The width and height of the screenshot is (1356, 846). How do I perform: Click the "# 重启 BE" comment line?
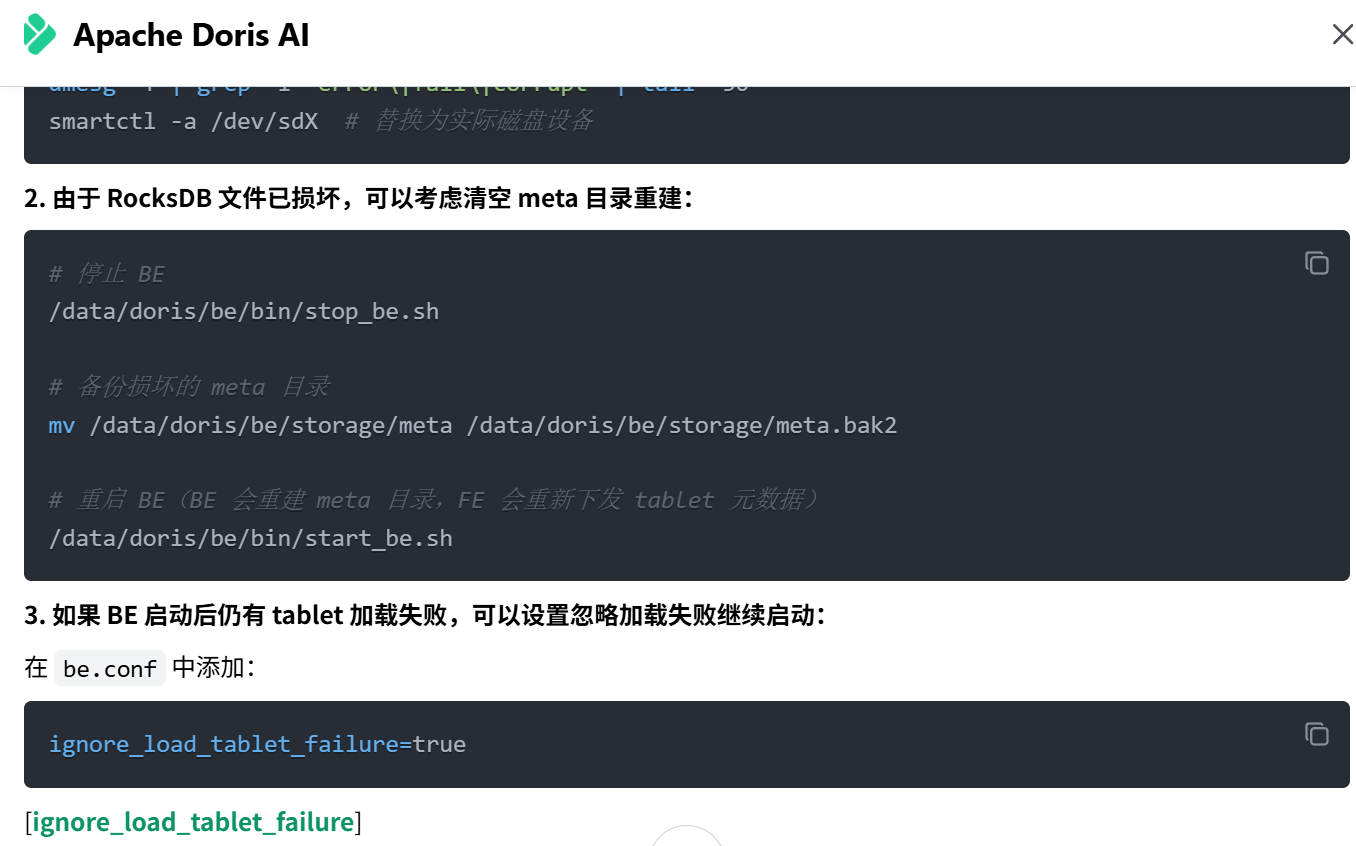click(433, 500)
